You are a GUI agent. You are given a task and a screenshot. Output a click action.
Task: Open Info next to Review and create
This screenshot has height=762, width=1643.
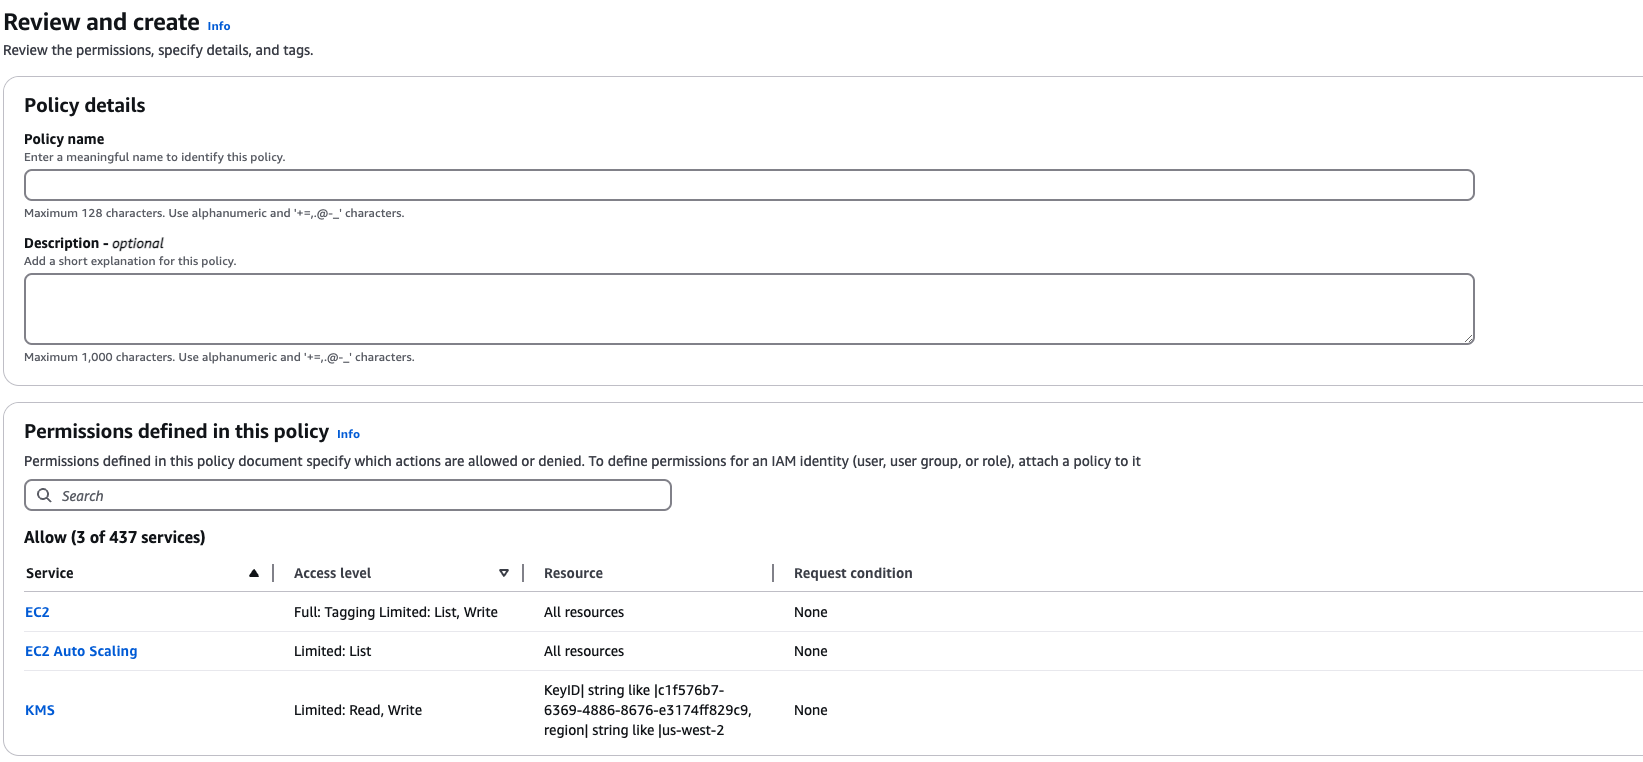pos(218,26)
